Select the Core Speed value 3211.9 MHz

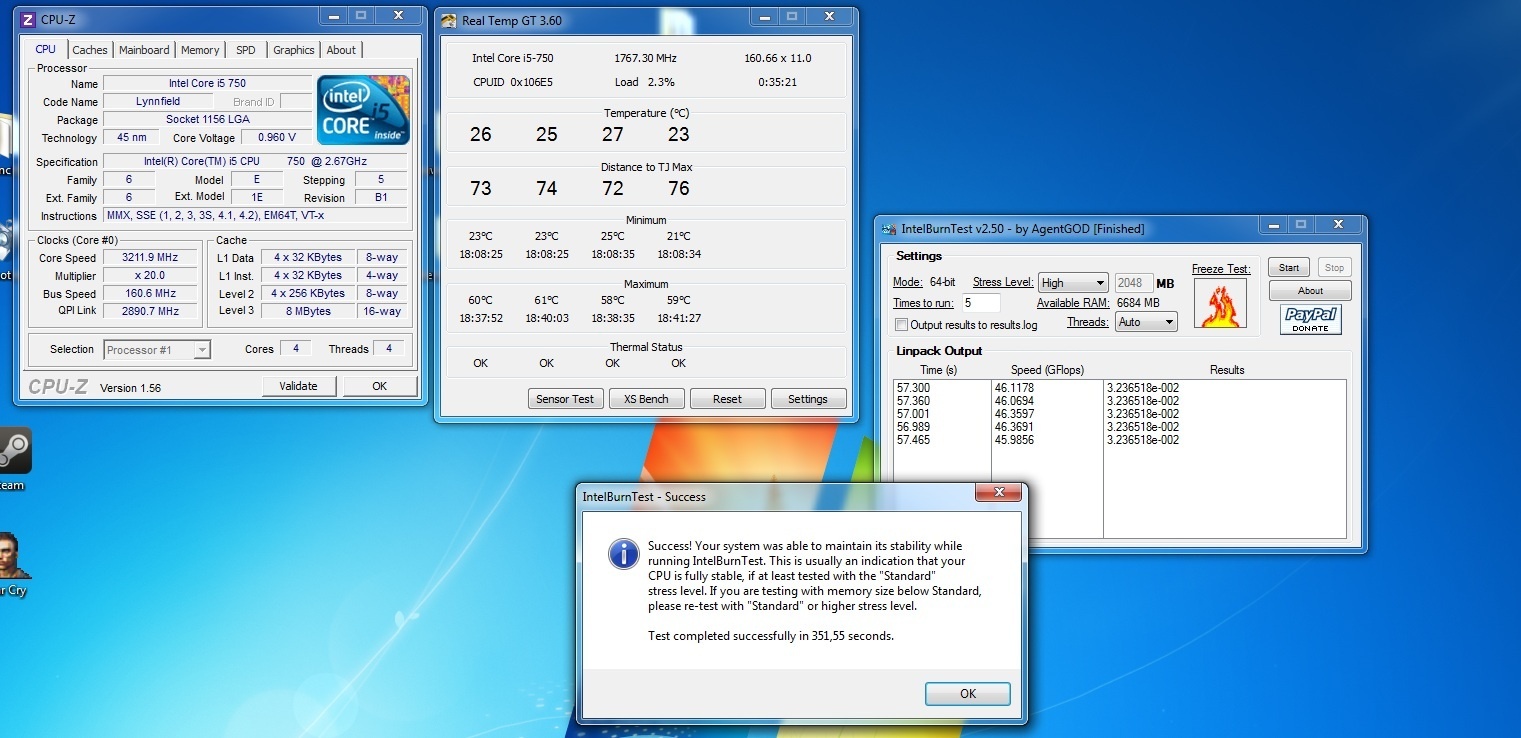tap(151, 258)
